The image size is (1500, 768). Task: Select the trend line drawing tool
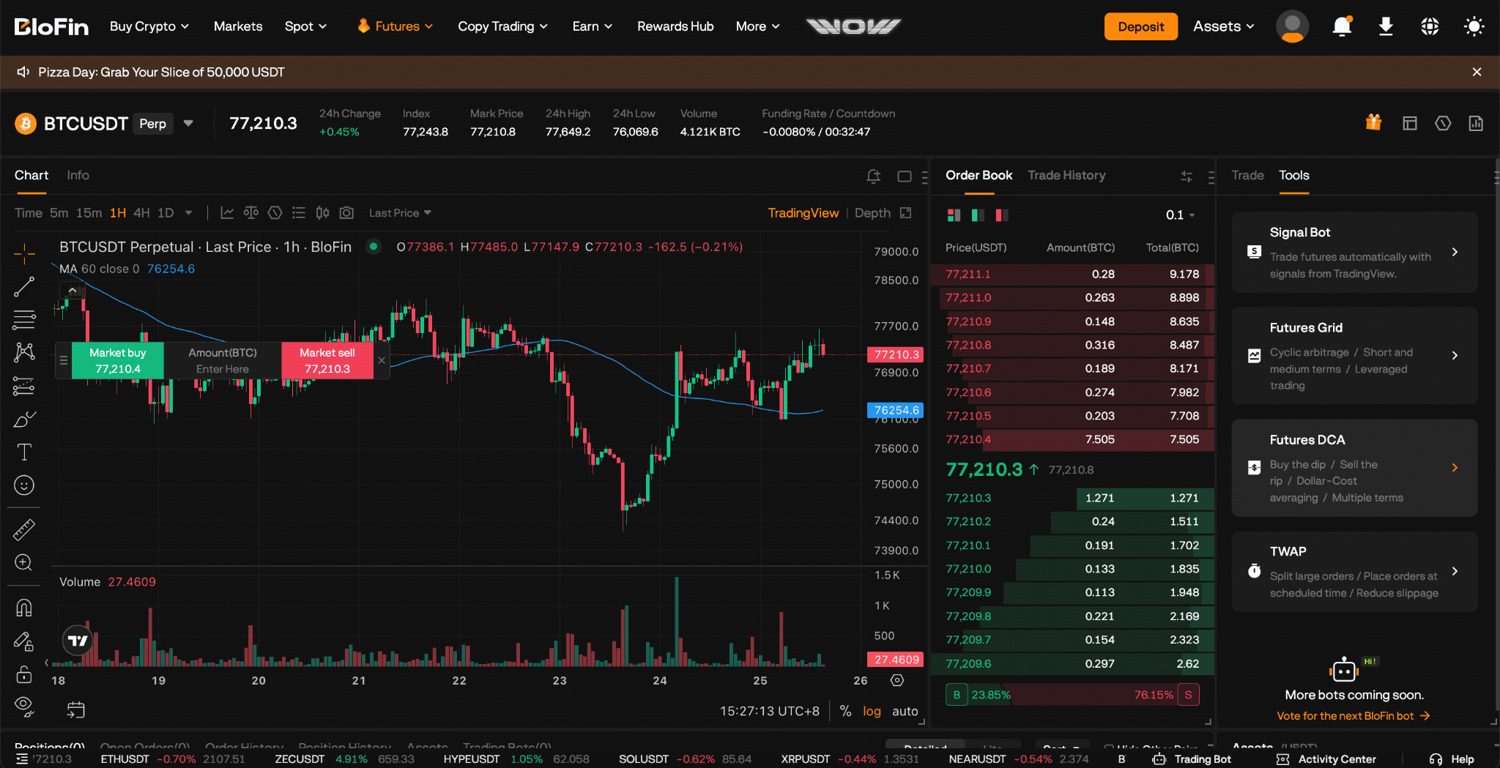[x=24, y=287]
